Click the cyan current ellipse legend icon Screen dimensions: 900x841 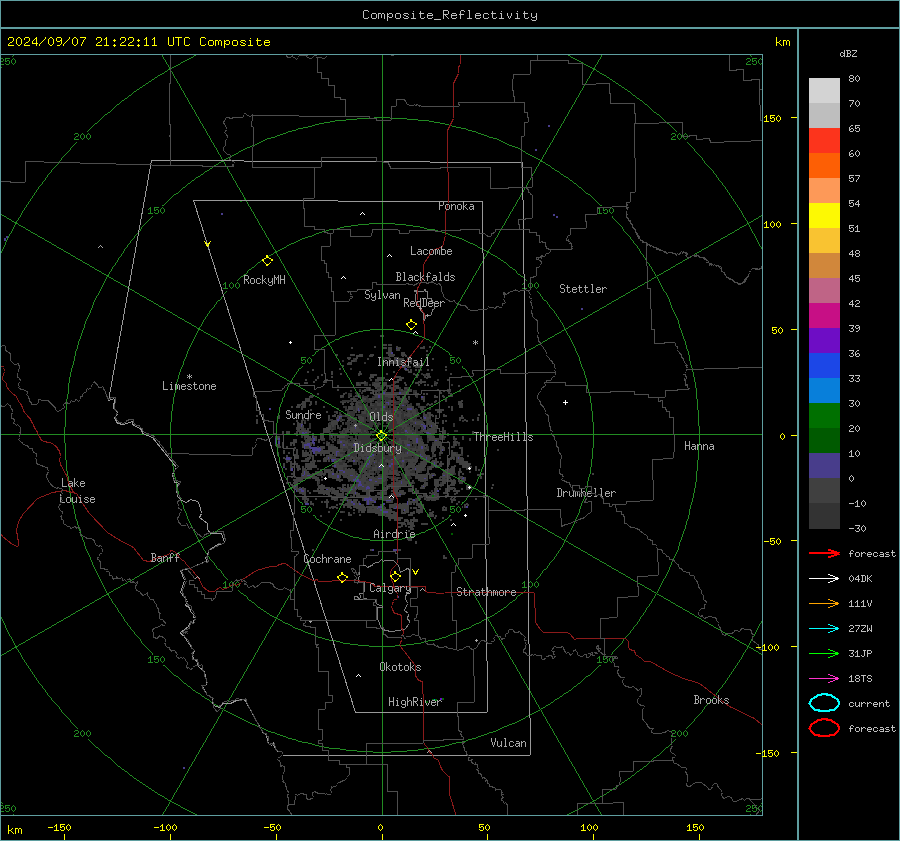(824, 703)
